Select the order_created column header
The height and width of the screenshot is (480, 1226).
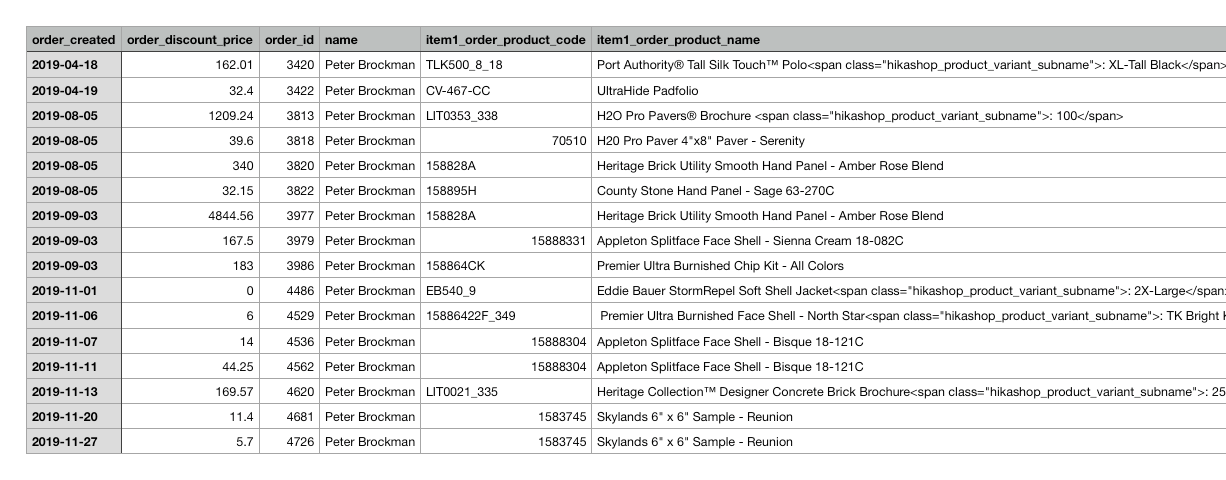tap(74, 40)
